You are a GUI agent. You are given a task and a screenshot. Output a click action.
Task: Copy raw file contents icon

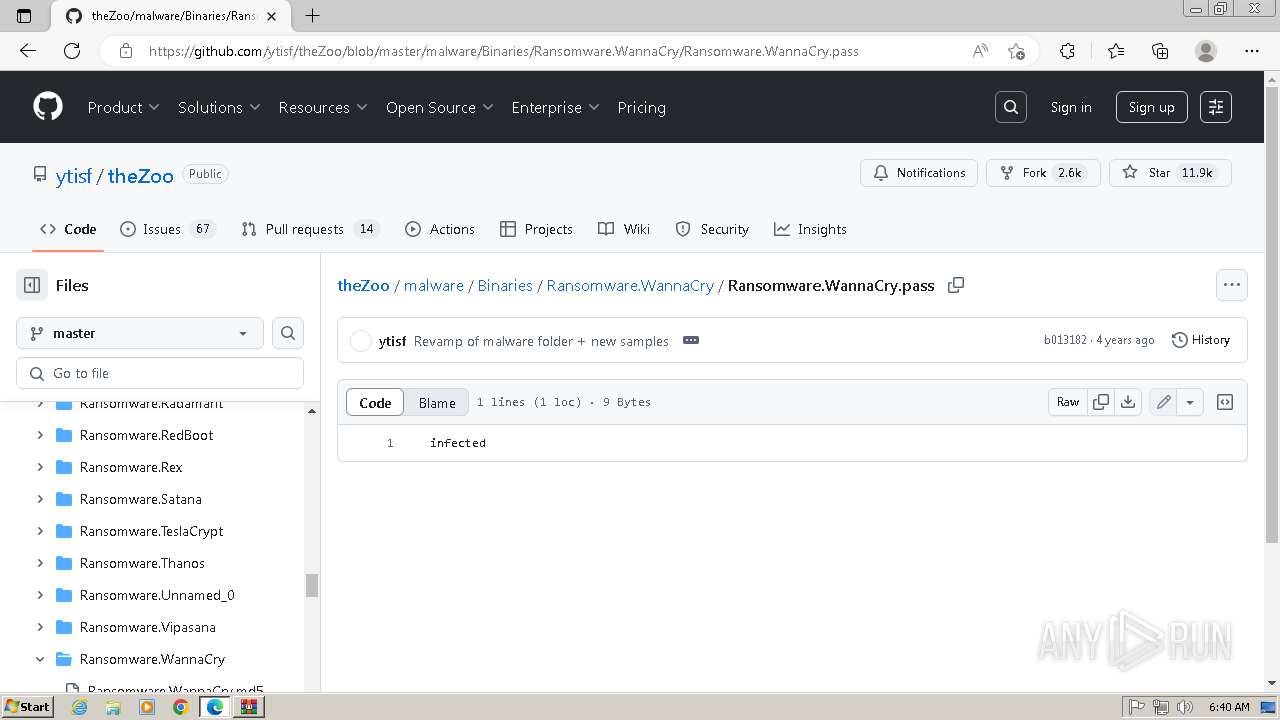pos(1101,402)
